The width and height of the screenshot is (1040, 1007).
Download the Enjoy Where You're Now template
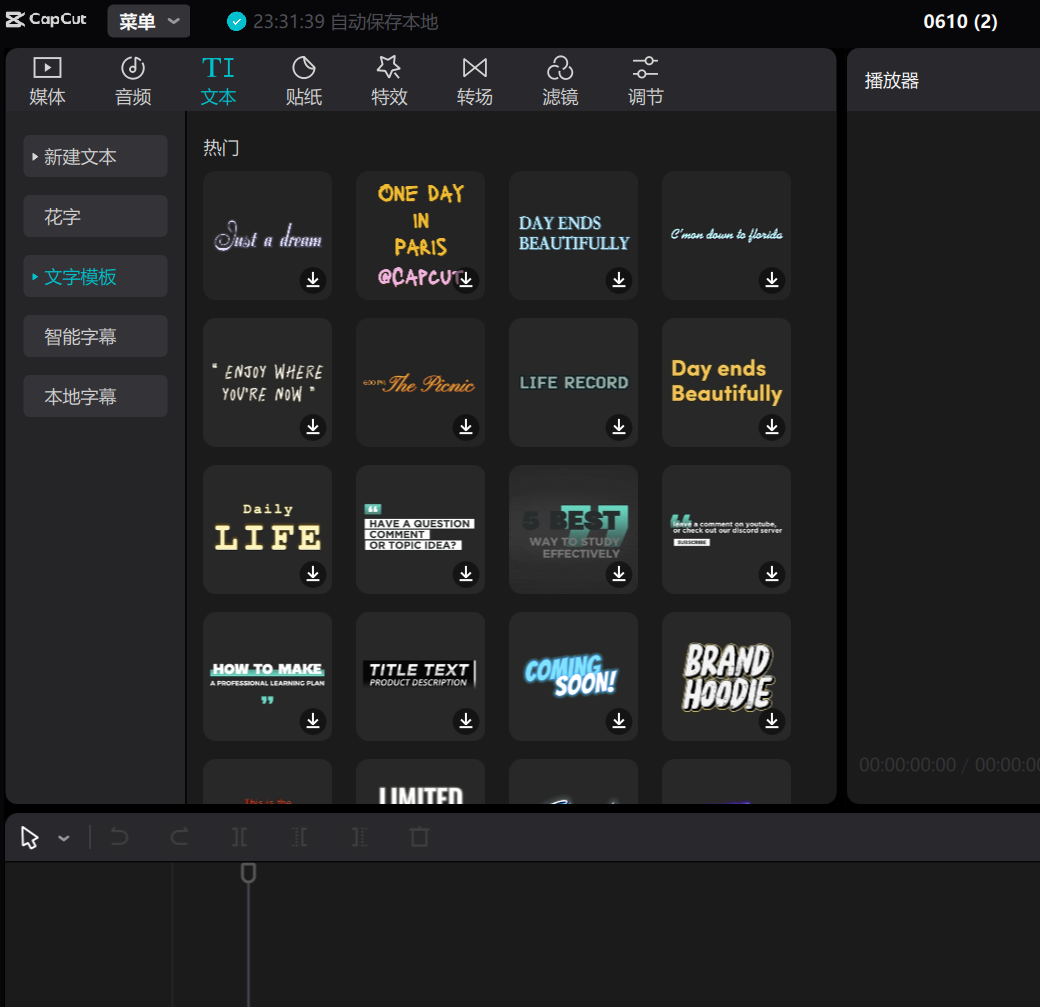pyautogui.click(x=313, y=427)
